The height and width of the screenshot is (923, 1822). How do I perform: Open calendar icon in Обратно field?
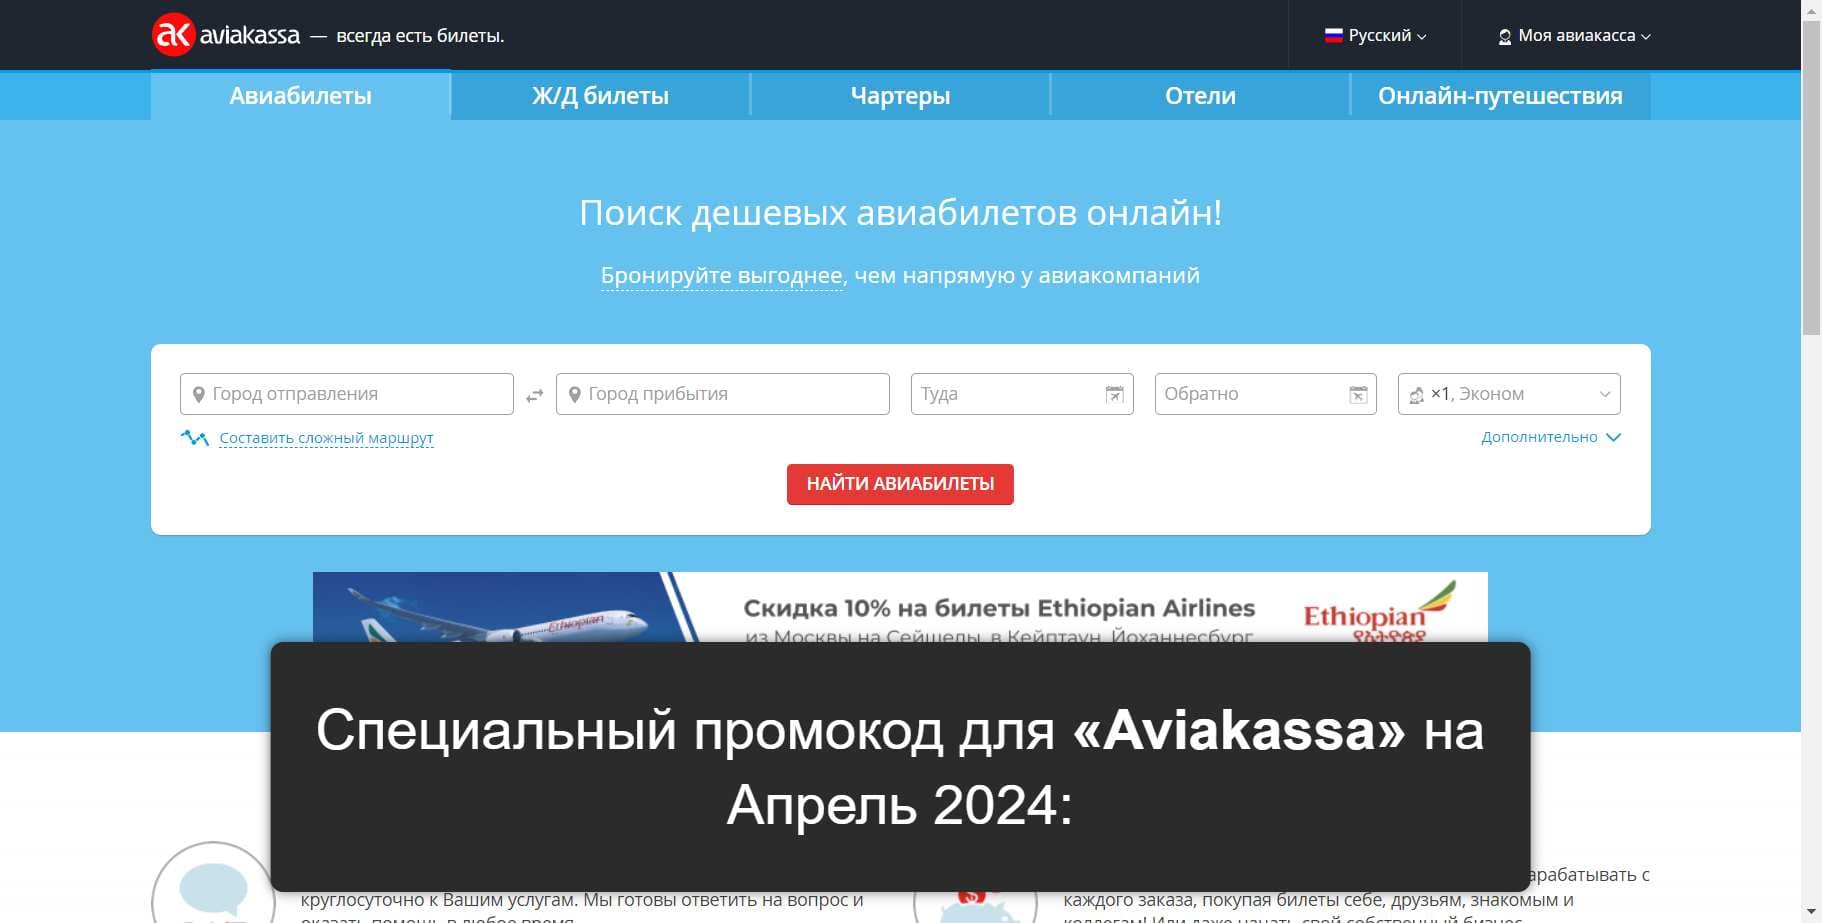pos(1358,395)
